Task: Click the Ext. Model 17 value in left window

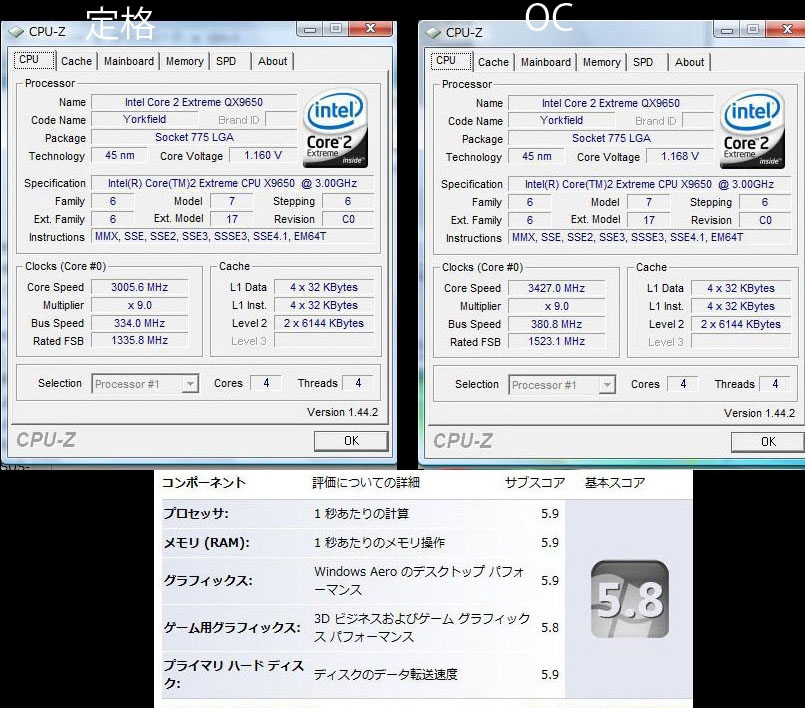Action: 232,219
